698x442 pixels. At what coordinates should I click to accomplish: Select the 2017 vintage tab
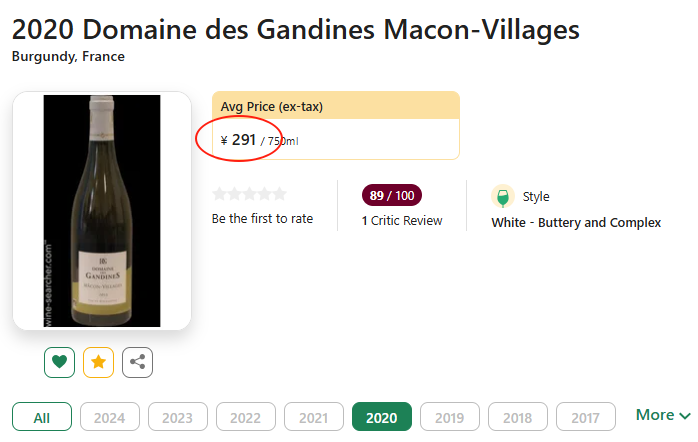coord(586,417)
